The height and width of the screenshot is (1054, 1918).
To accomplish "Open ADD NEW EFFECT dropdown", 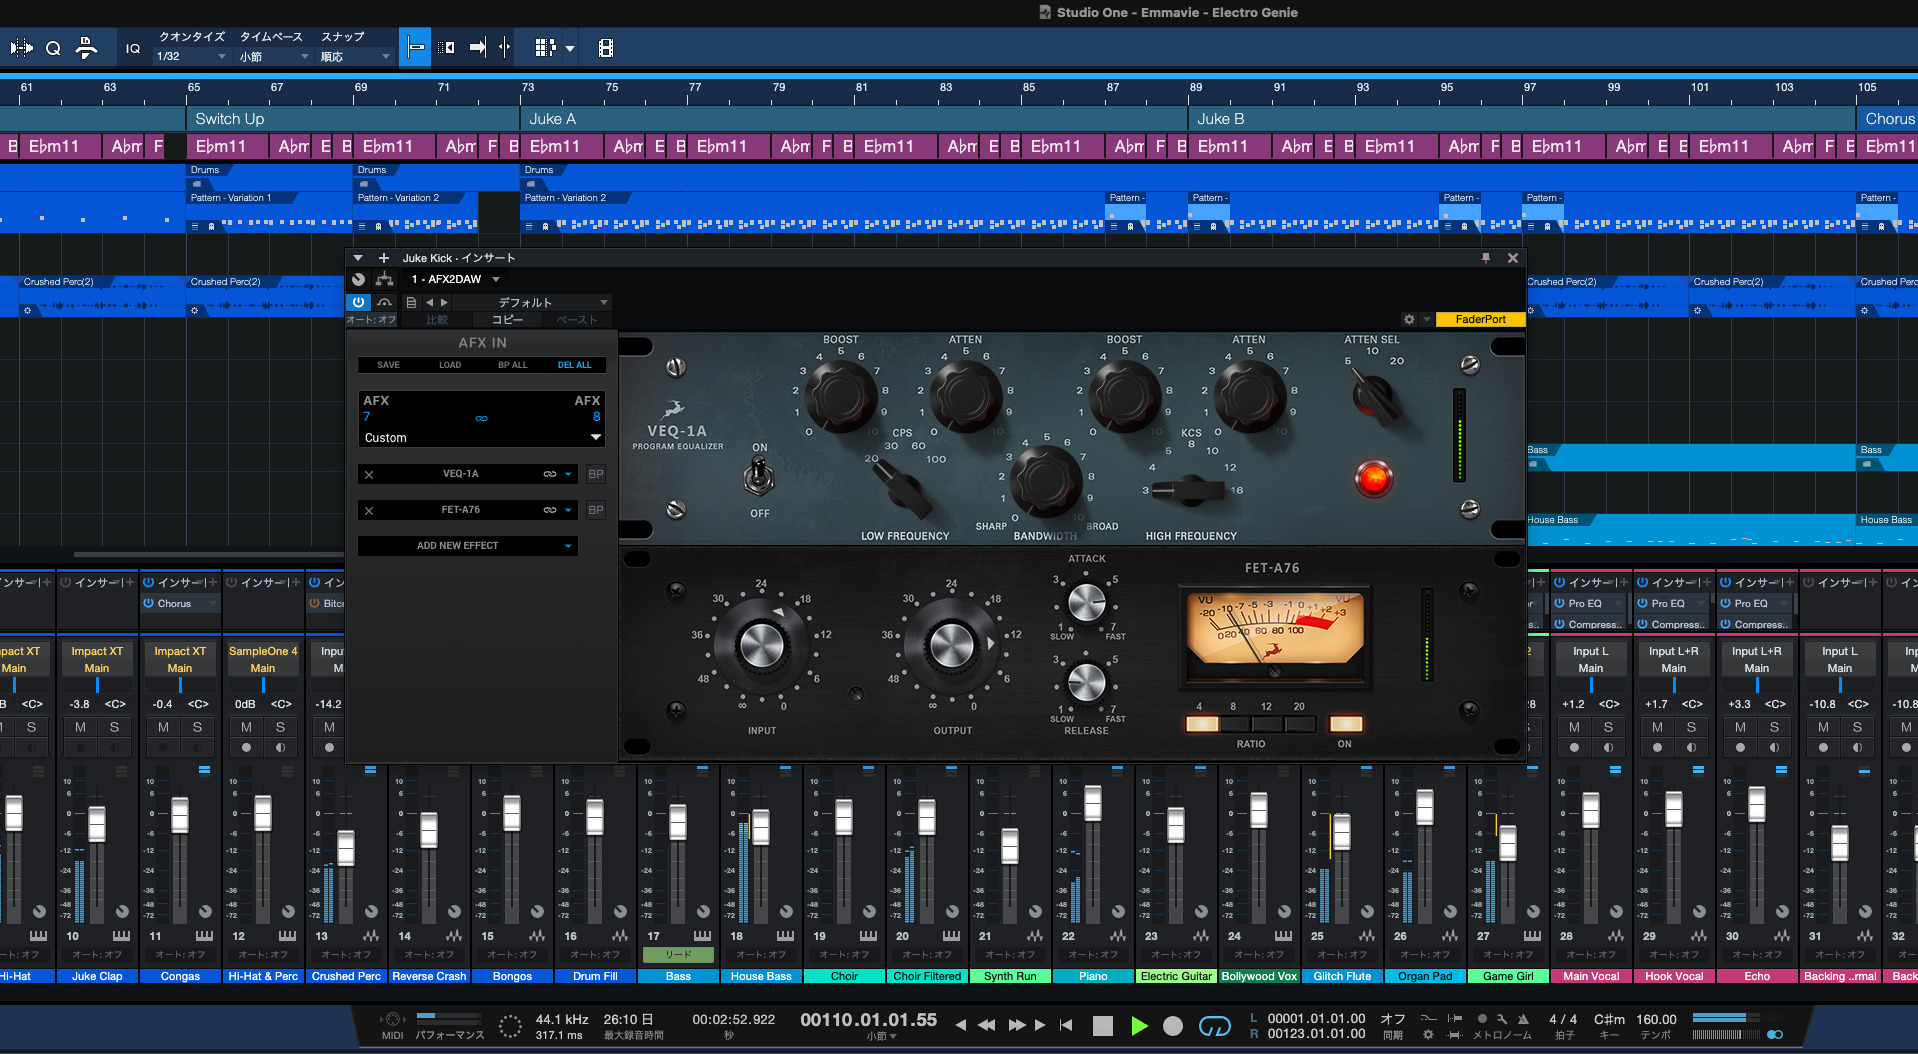I will [x=467, y=546].
